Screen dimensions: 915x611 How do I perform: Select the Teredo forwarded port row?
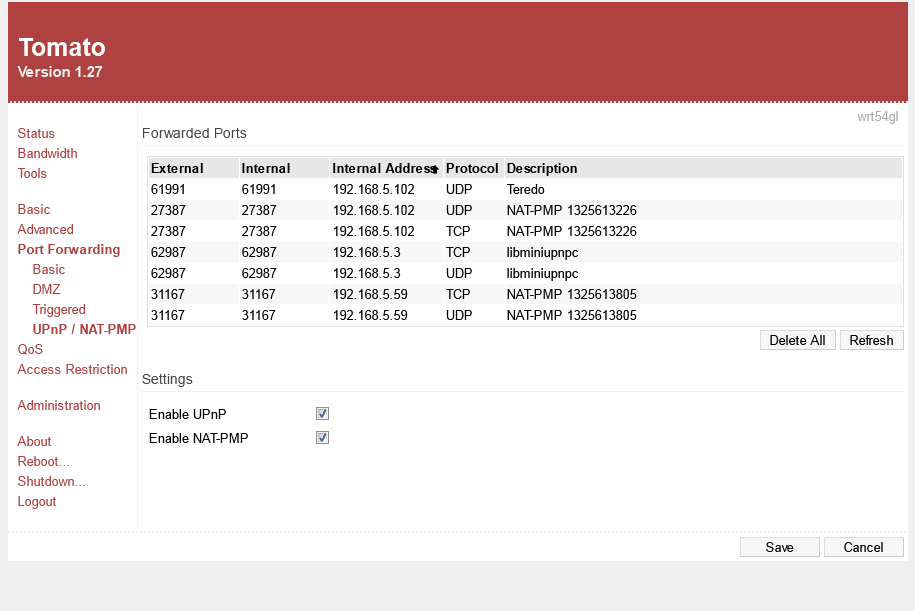pos(524,189)
